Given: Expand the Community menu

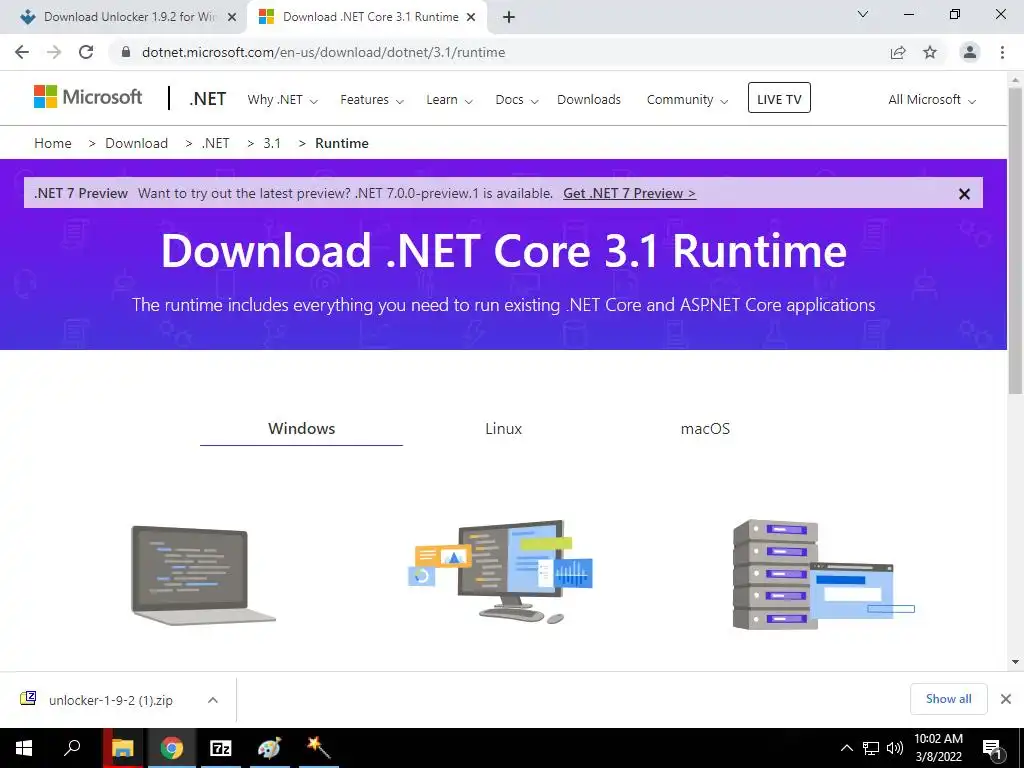Looking at the screenshot, I should pos(687,100).
